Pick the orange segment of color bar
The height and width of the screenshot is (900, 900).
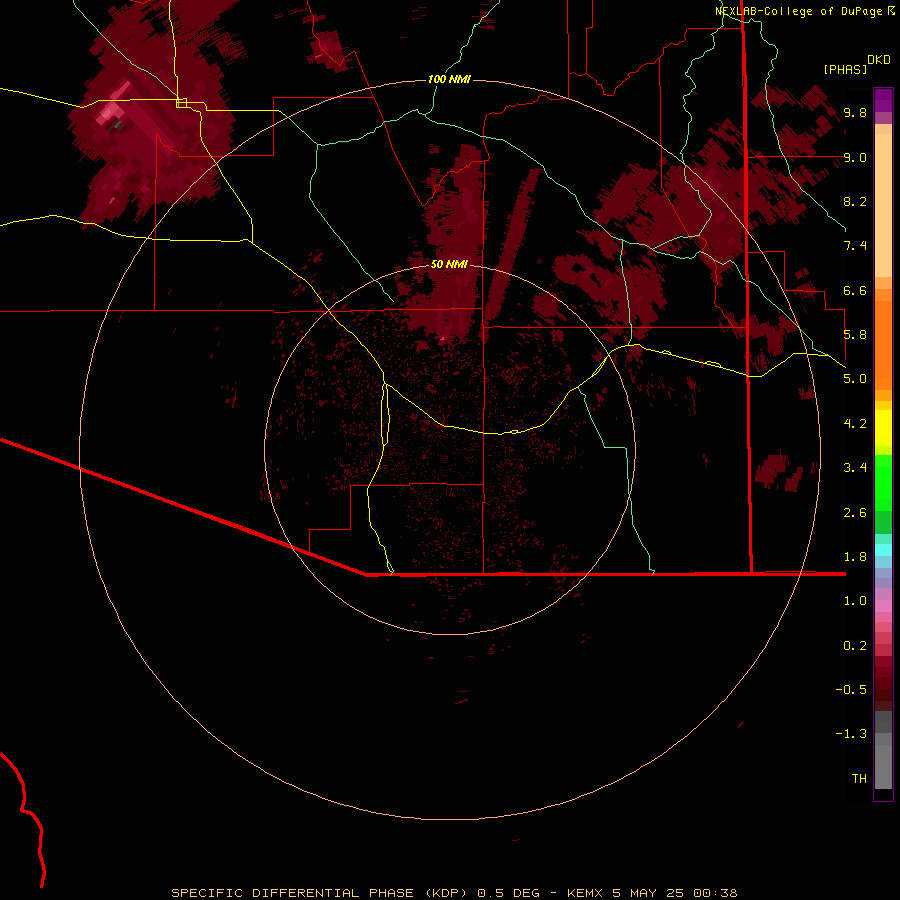point(883,344)
